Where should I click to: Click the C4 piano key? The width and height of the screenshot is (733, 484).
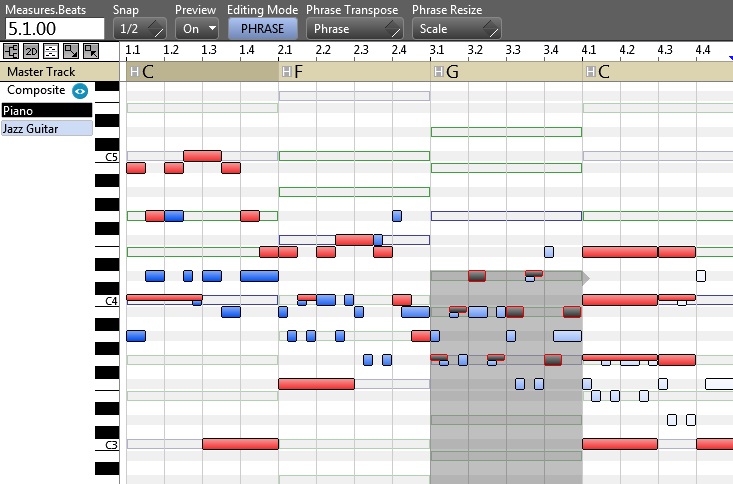tap(107, 301)
